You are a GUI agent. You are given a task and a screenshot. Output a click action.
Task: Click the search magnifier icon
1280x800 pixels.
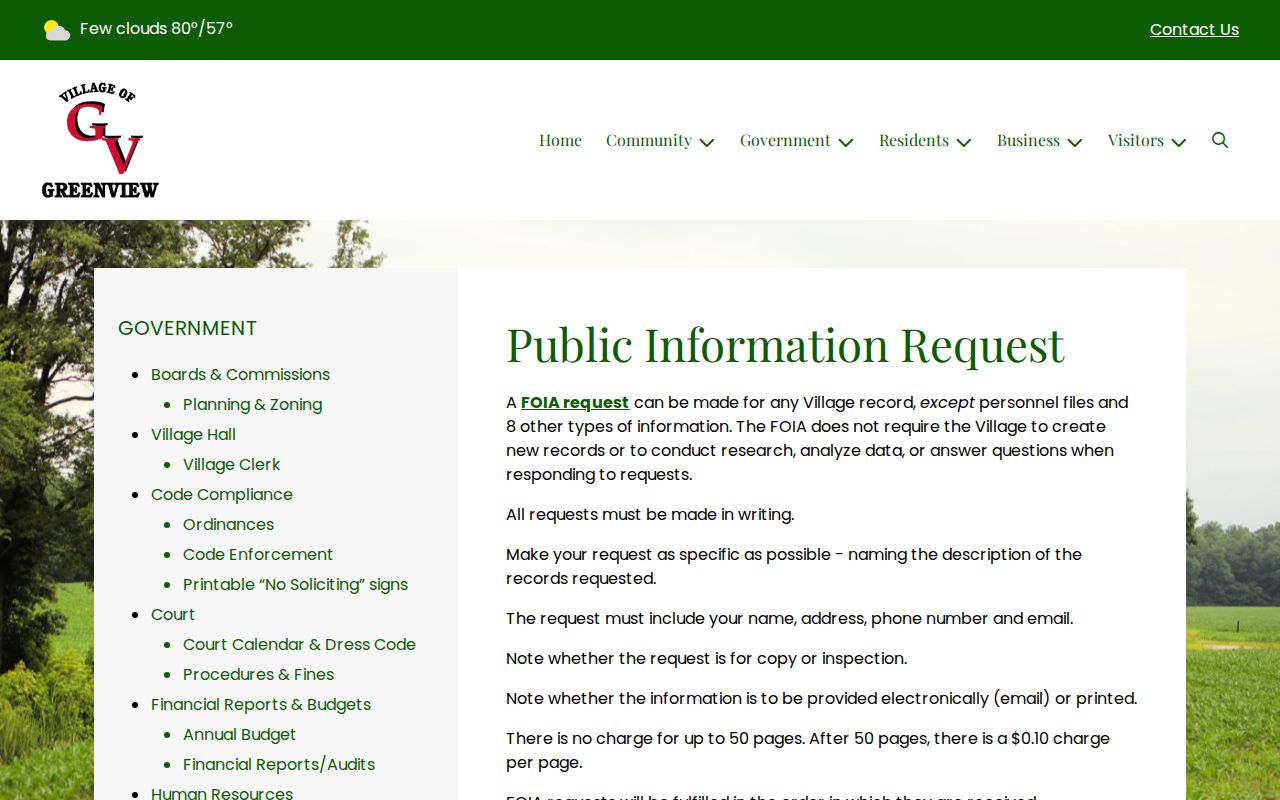click(x=1220, y=140)
